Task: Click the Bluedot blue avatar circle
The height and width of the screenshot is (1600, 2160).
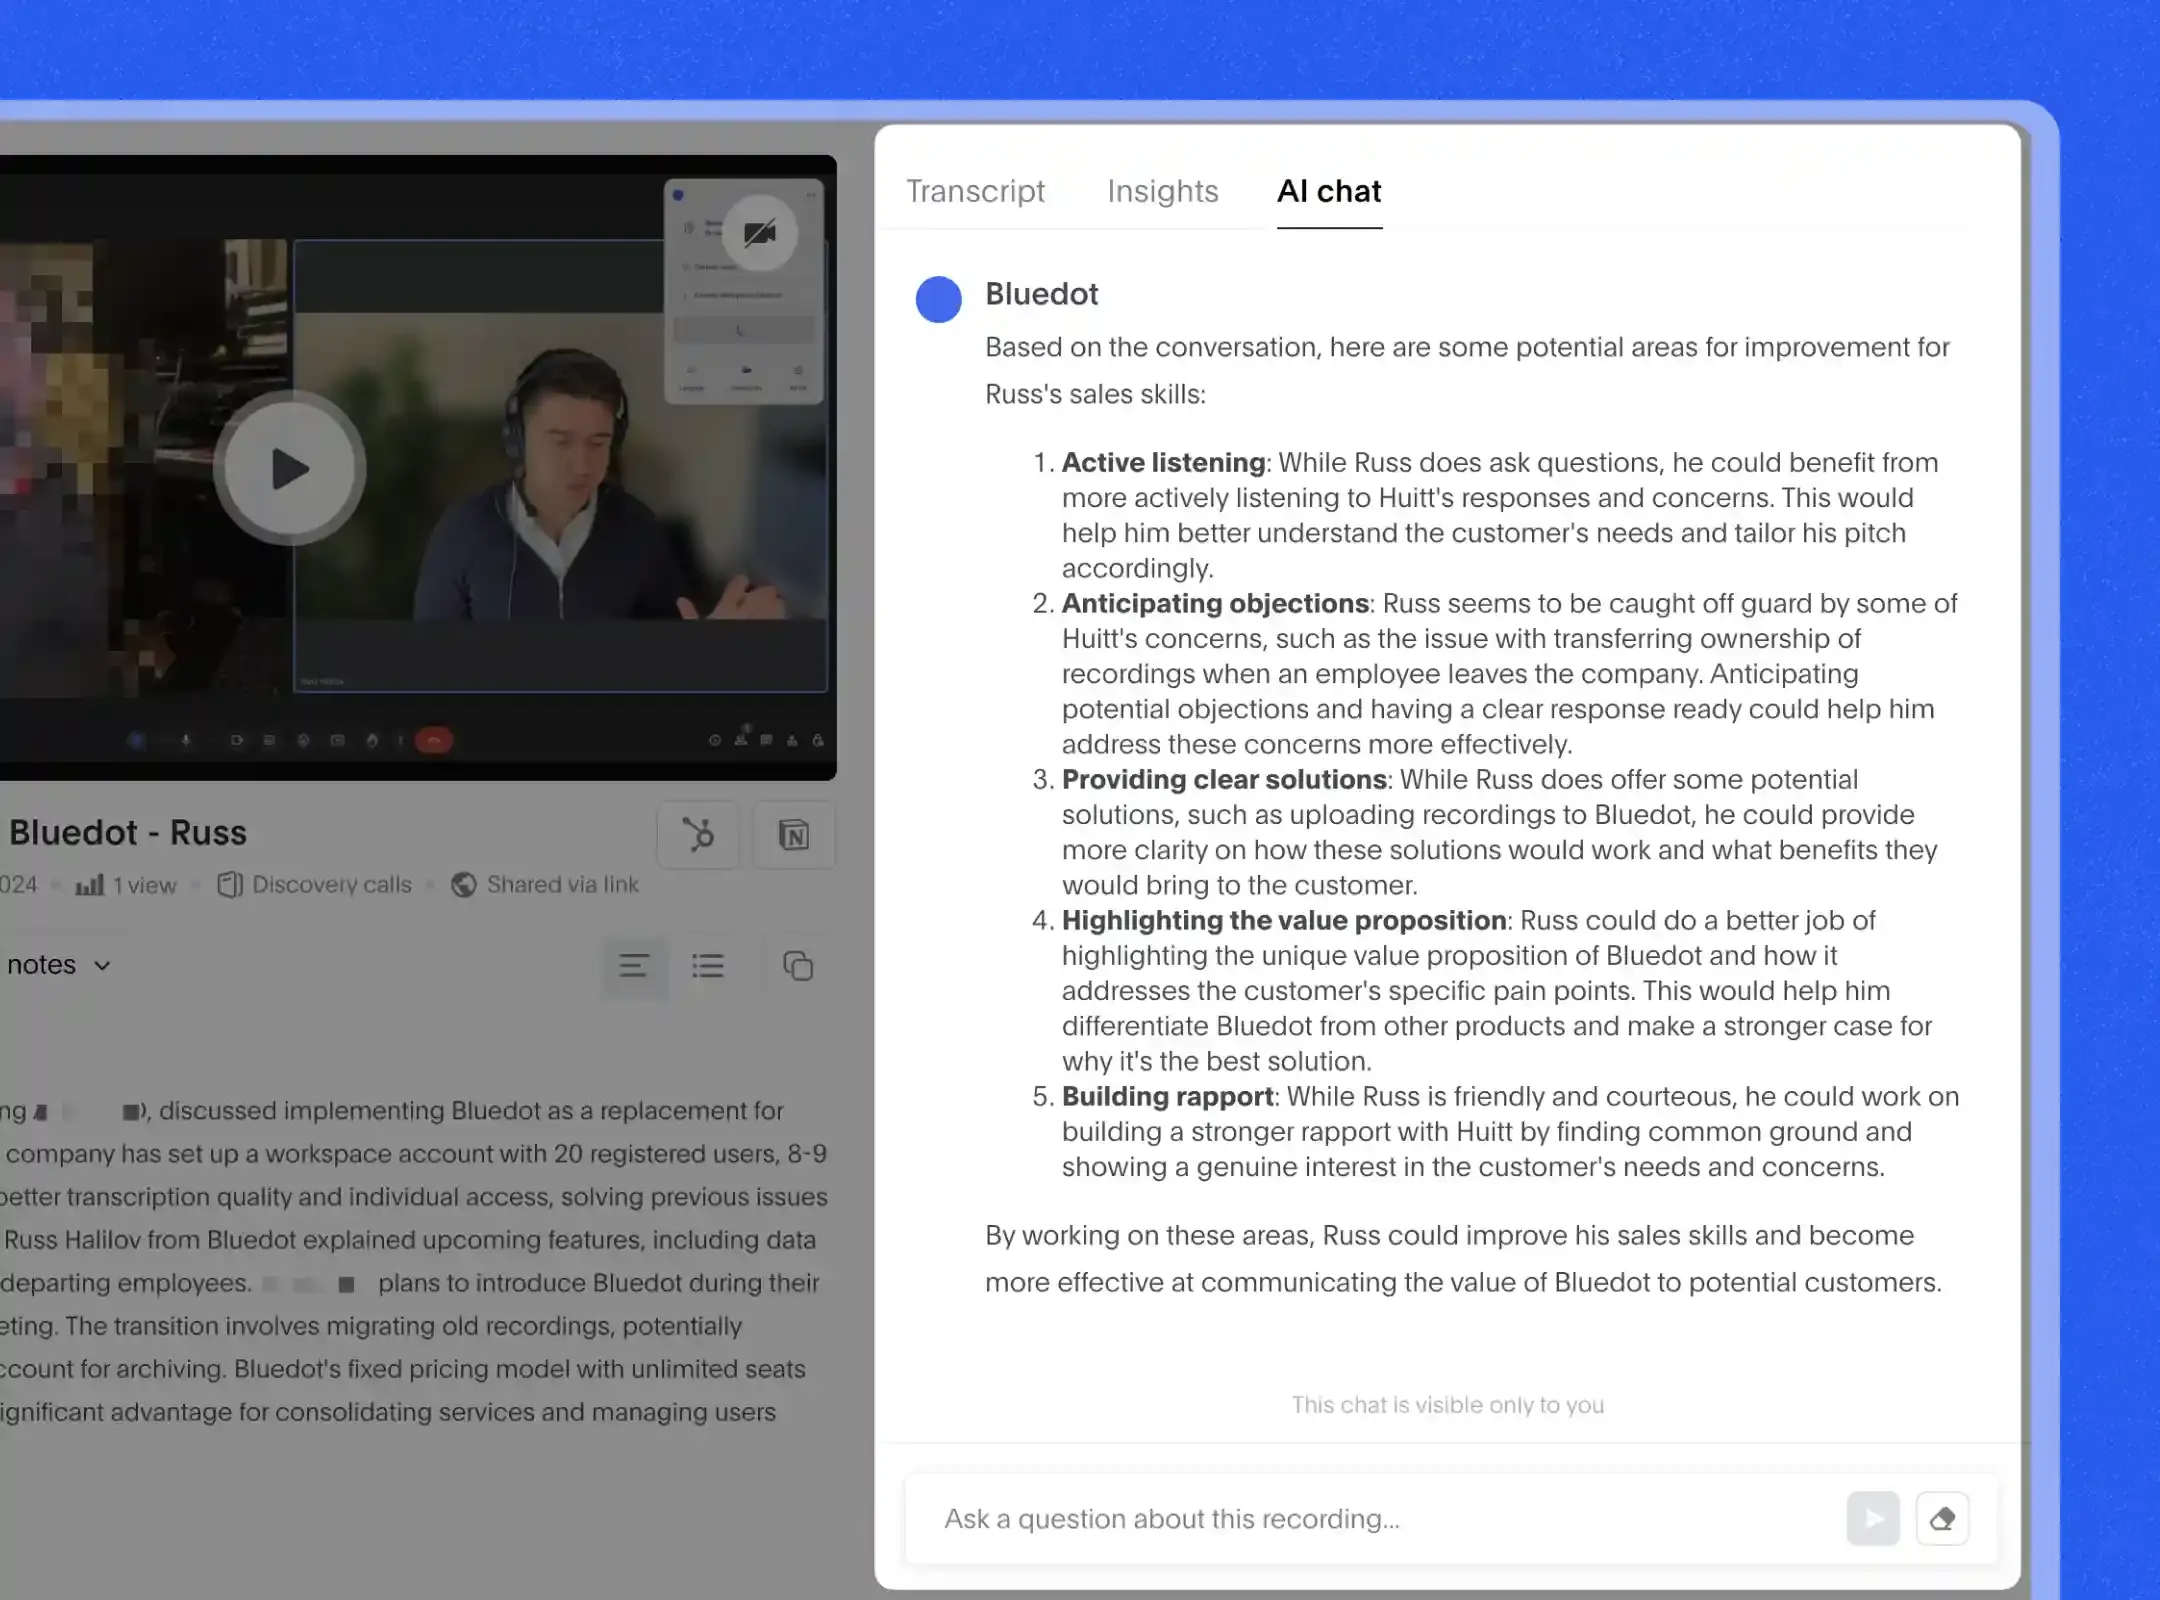Action: pyautogui.click(x=938, y=299)
